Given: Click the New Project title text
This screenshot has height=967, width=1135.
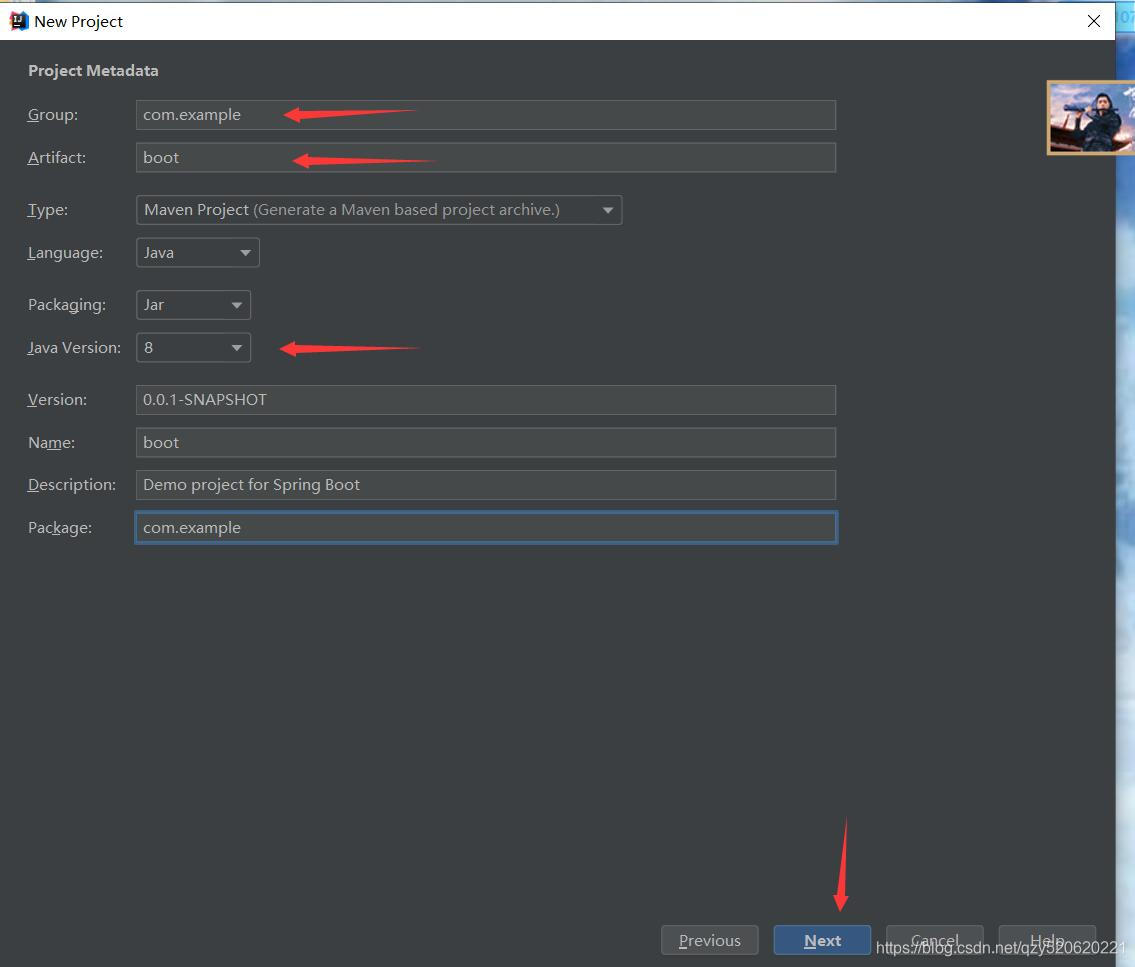Looking at the screenshot, I should tap(78, 22).
